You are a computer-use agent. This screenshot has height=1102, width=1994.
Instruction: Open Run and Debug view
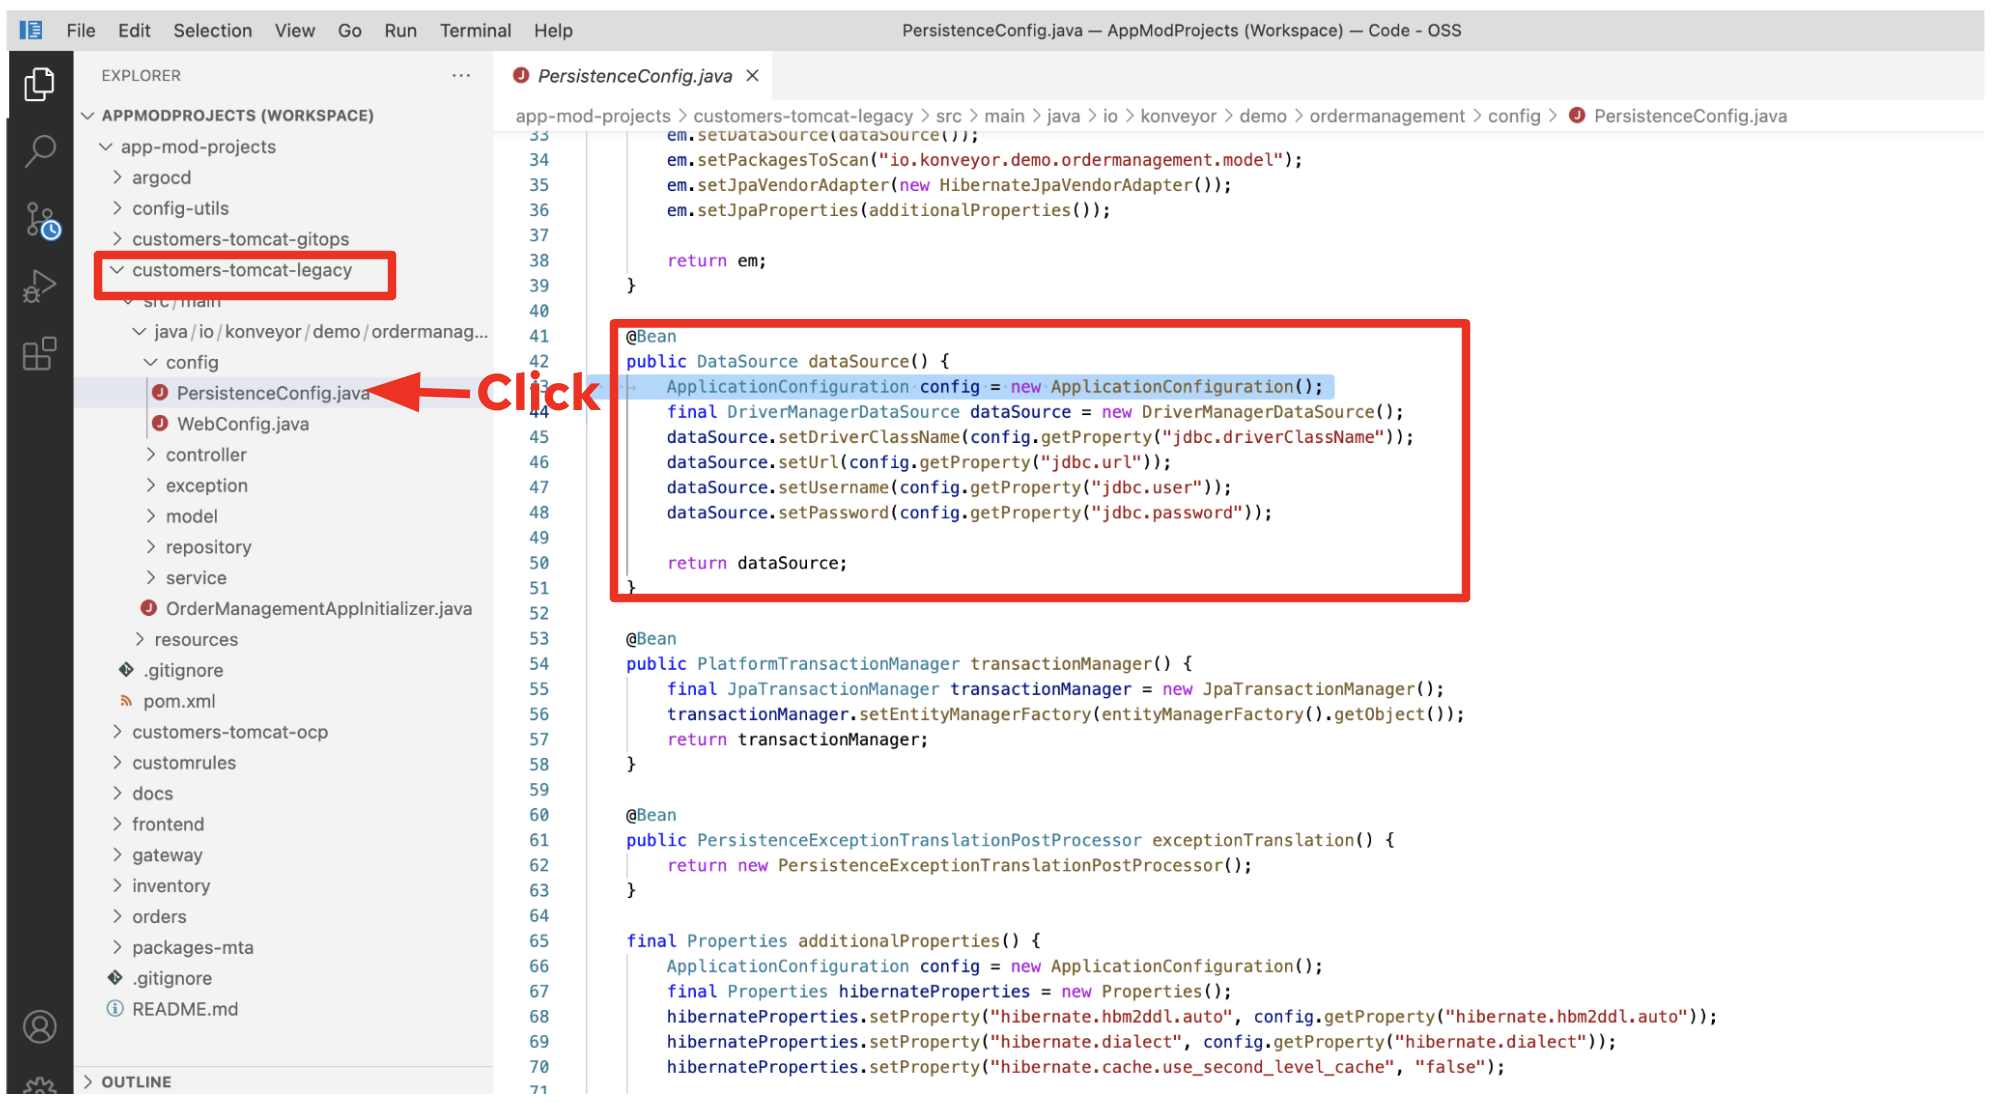pyautogui.click(x=39, y=286)
